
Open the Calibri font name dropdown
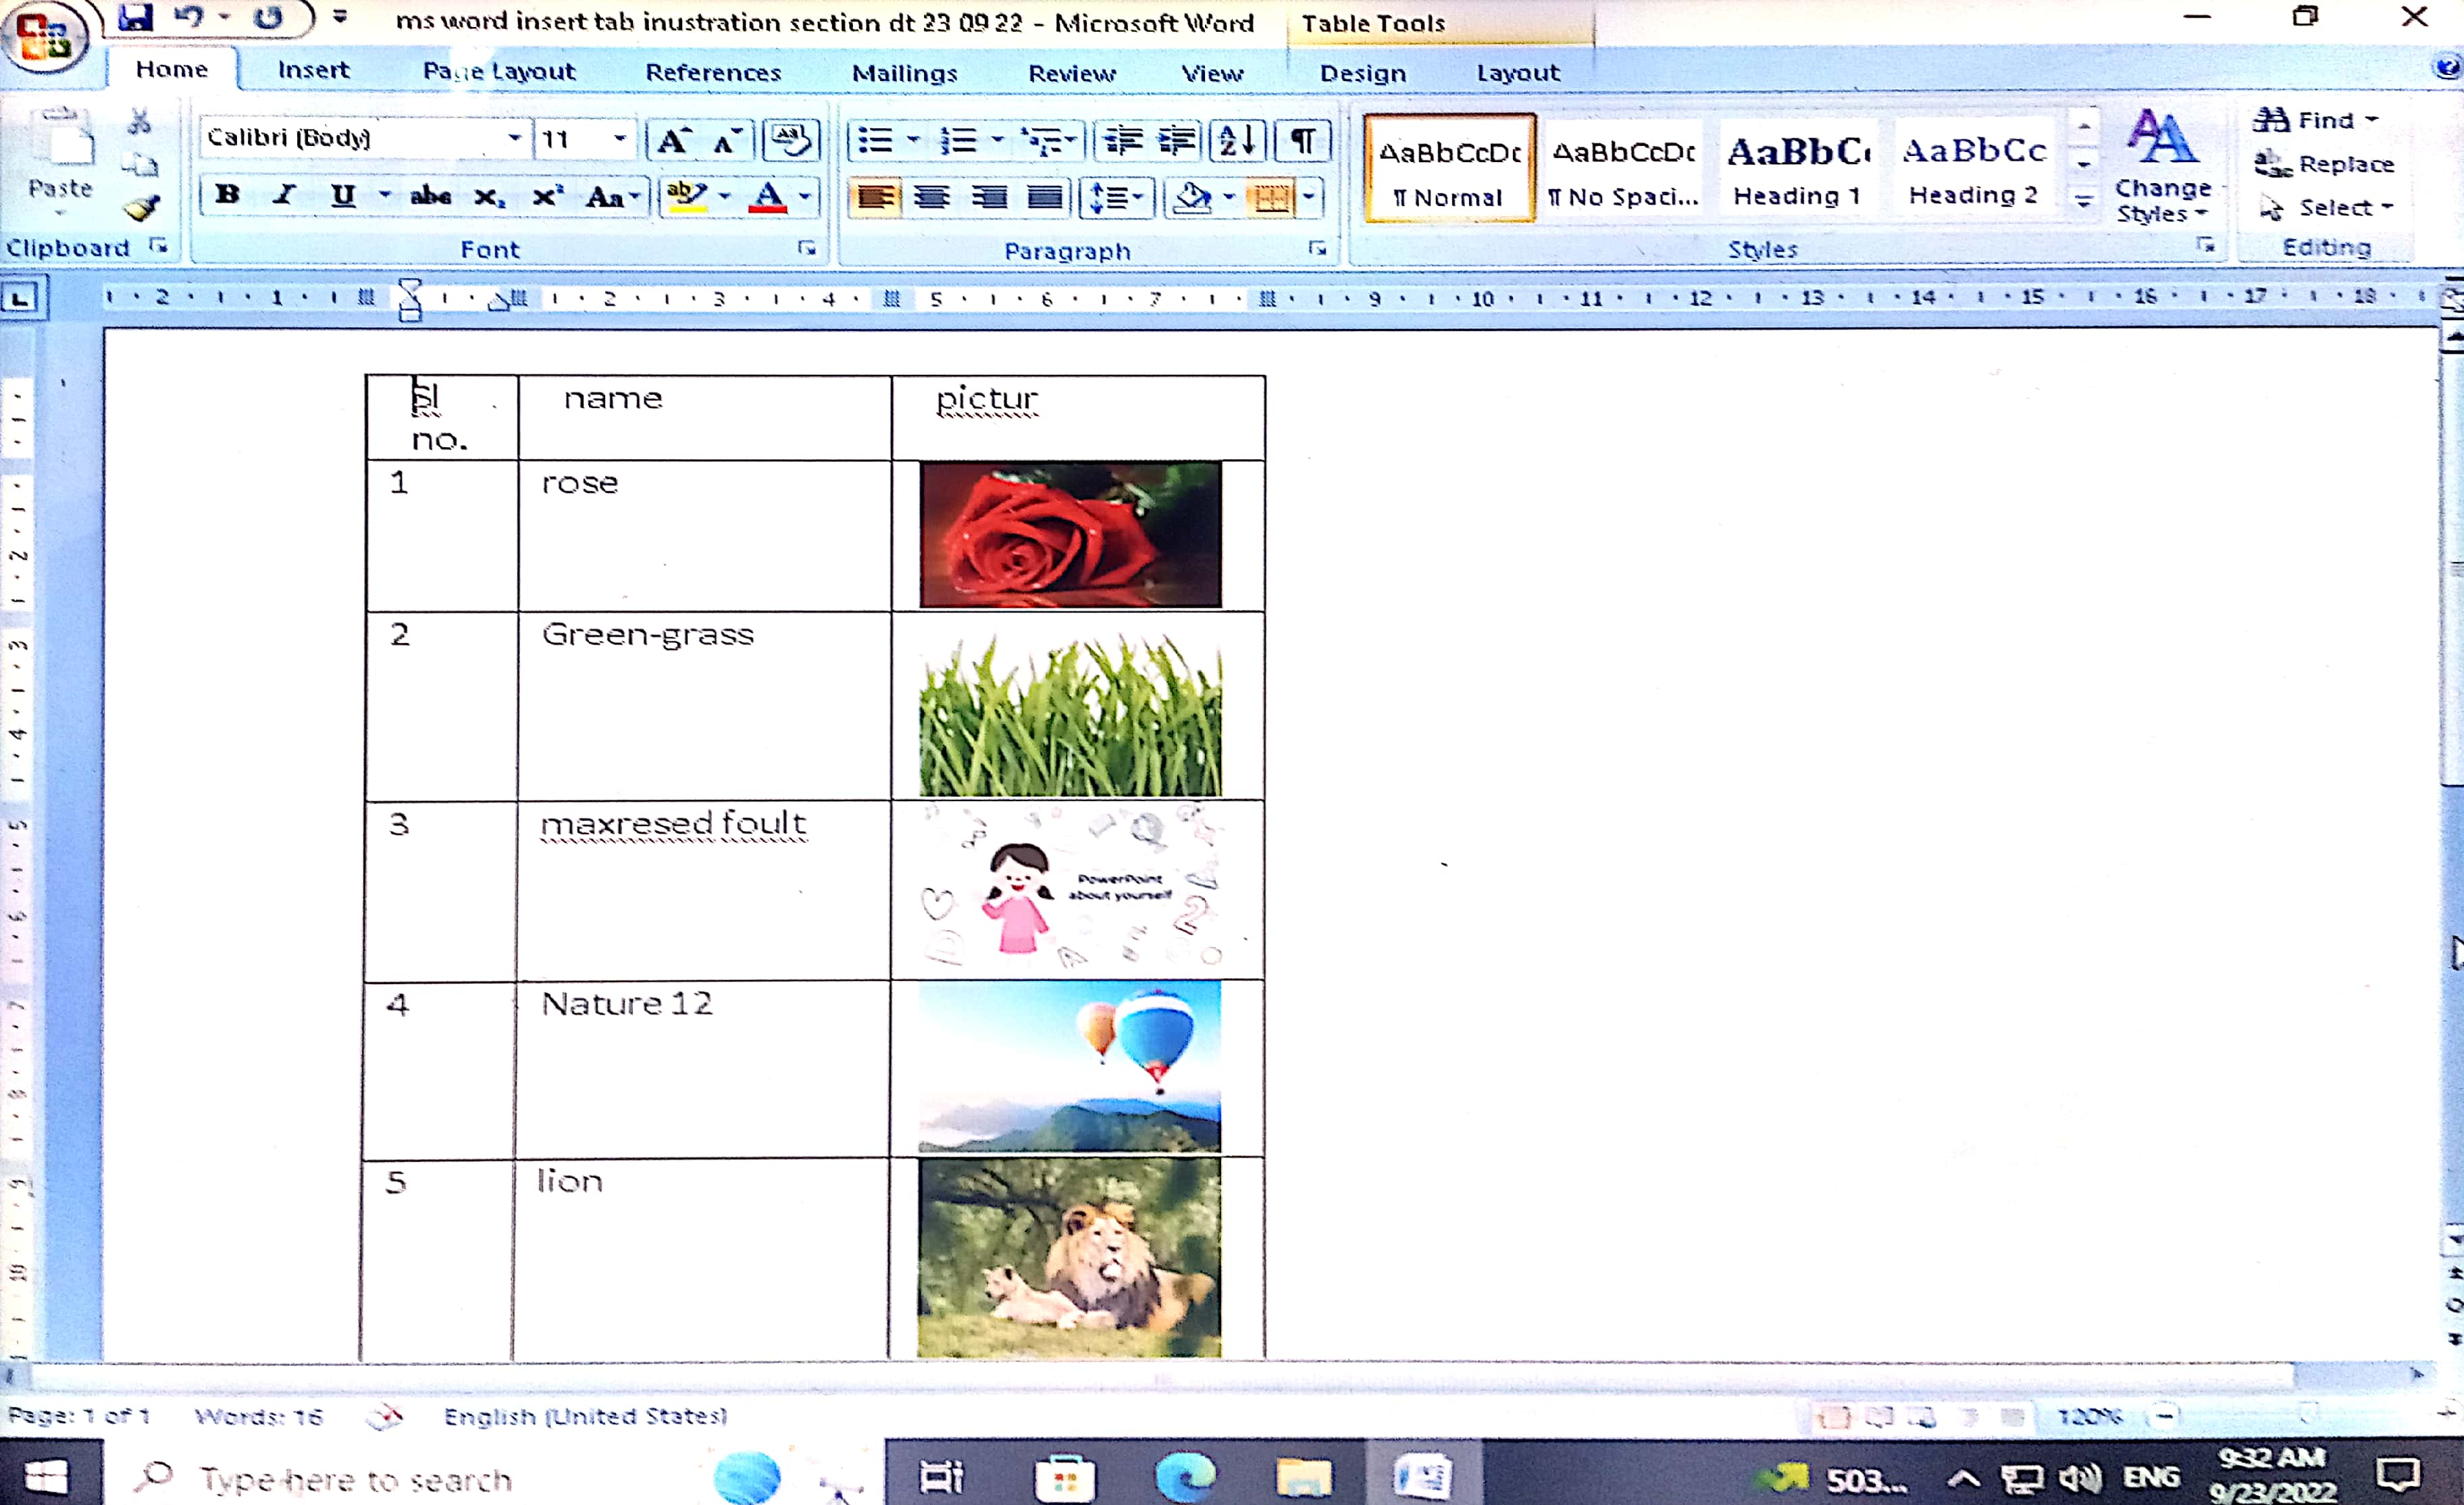pos(514,138)
